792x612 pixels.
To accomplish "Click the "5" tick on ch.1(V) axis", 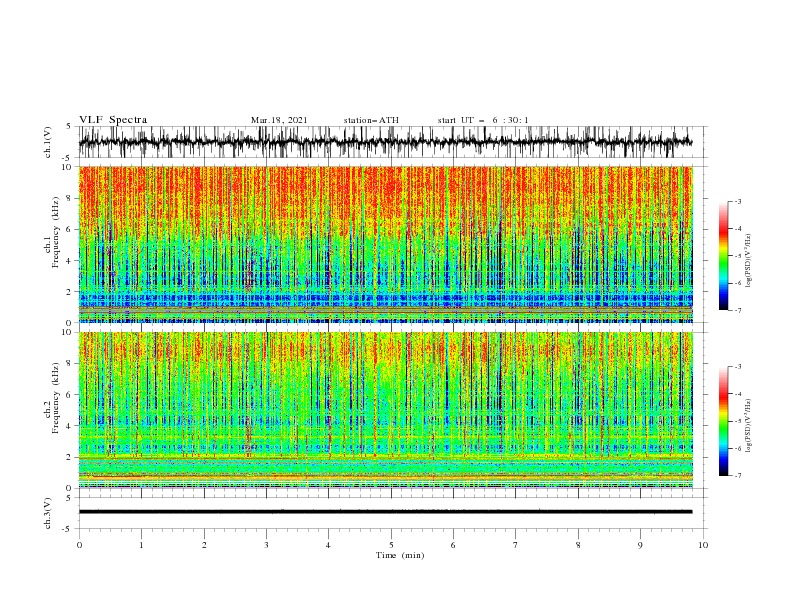I will [x=69, y=126].
